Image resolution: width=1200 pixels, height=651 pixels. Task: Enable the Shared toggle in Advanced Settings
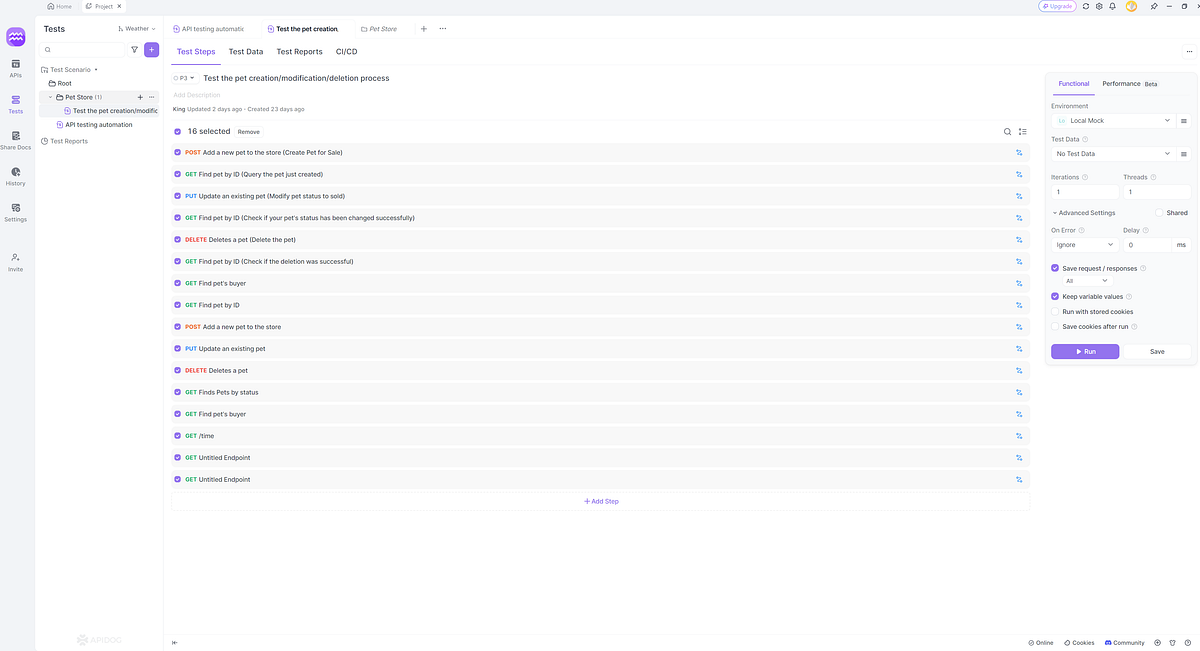point(1161,212)
